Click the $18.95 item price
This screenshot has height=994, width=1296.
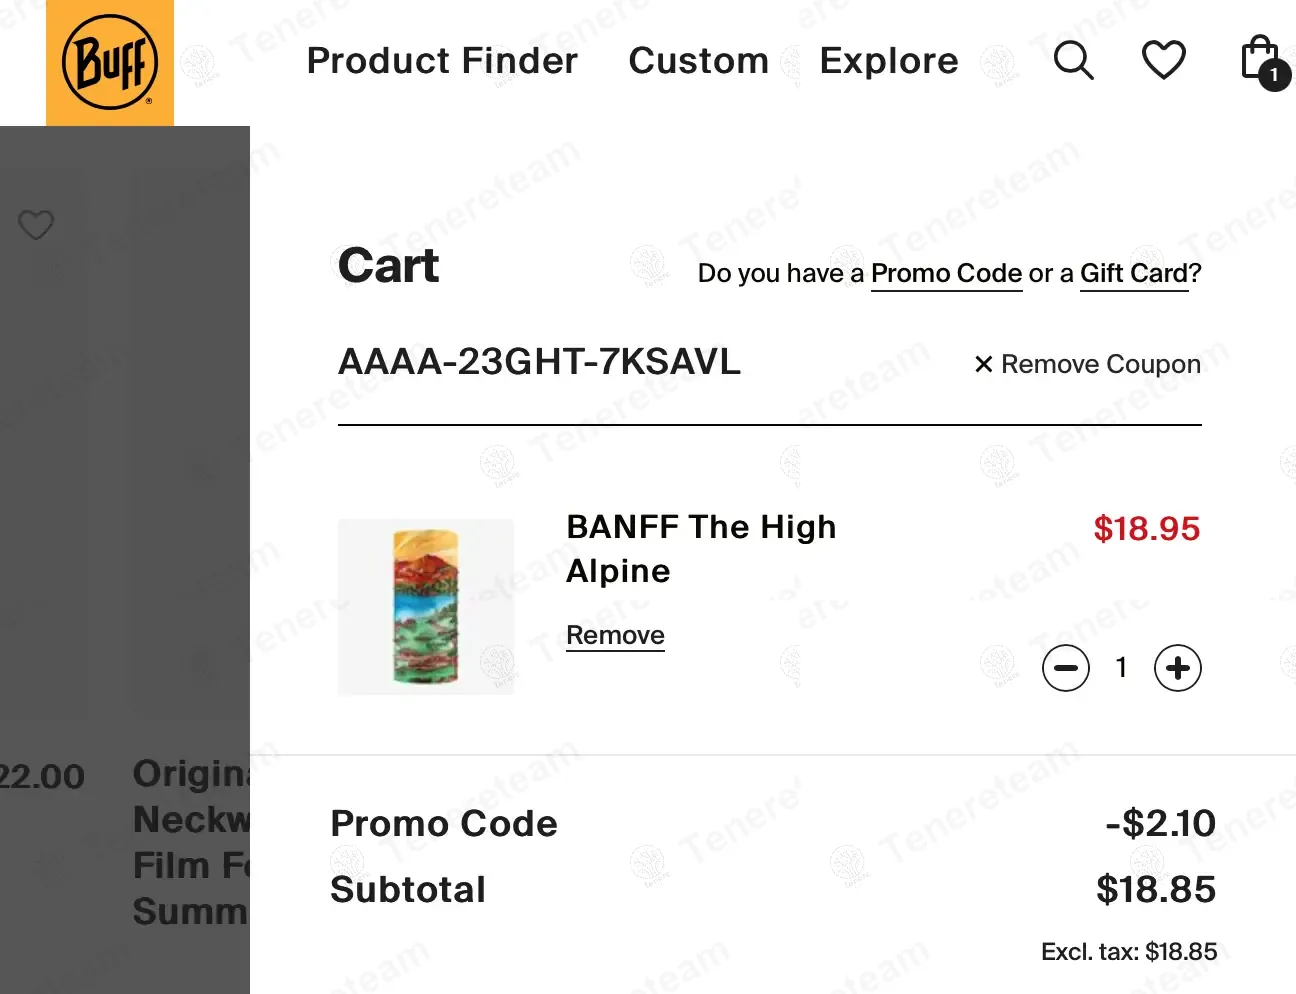coord(1146,528)
